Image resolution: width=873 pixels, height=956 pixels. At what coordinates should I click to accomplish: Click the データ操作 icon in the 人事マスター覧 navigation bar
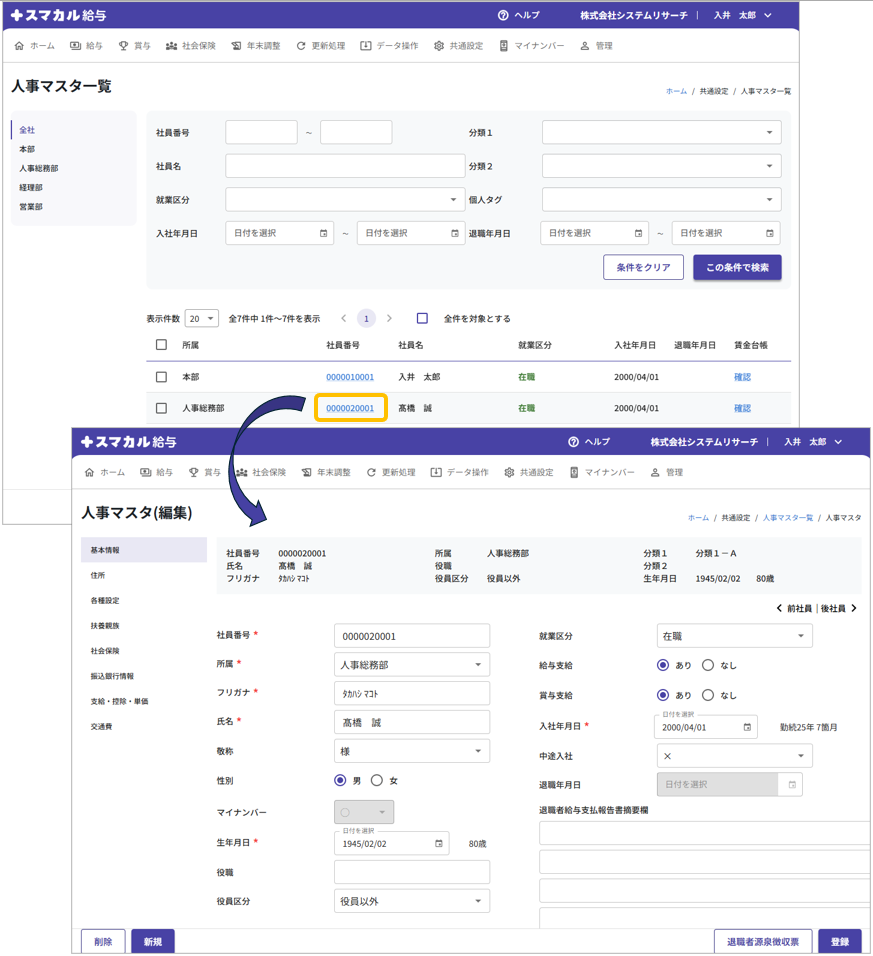tap(366, 46)
